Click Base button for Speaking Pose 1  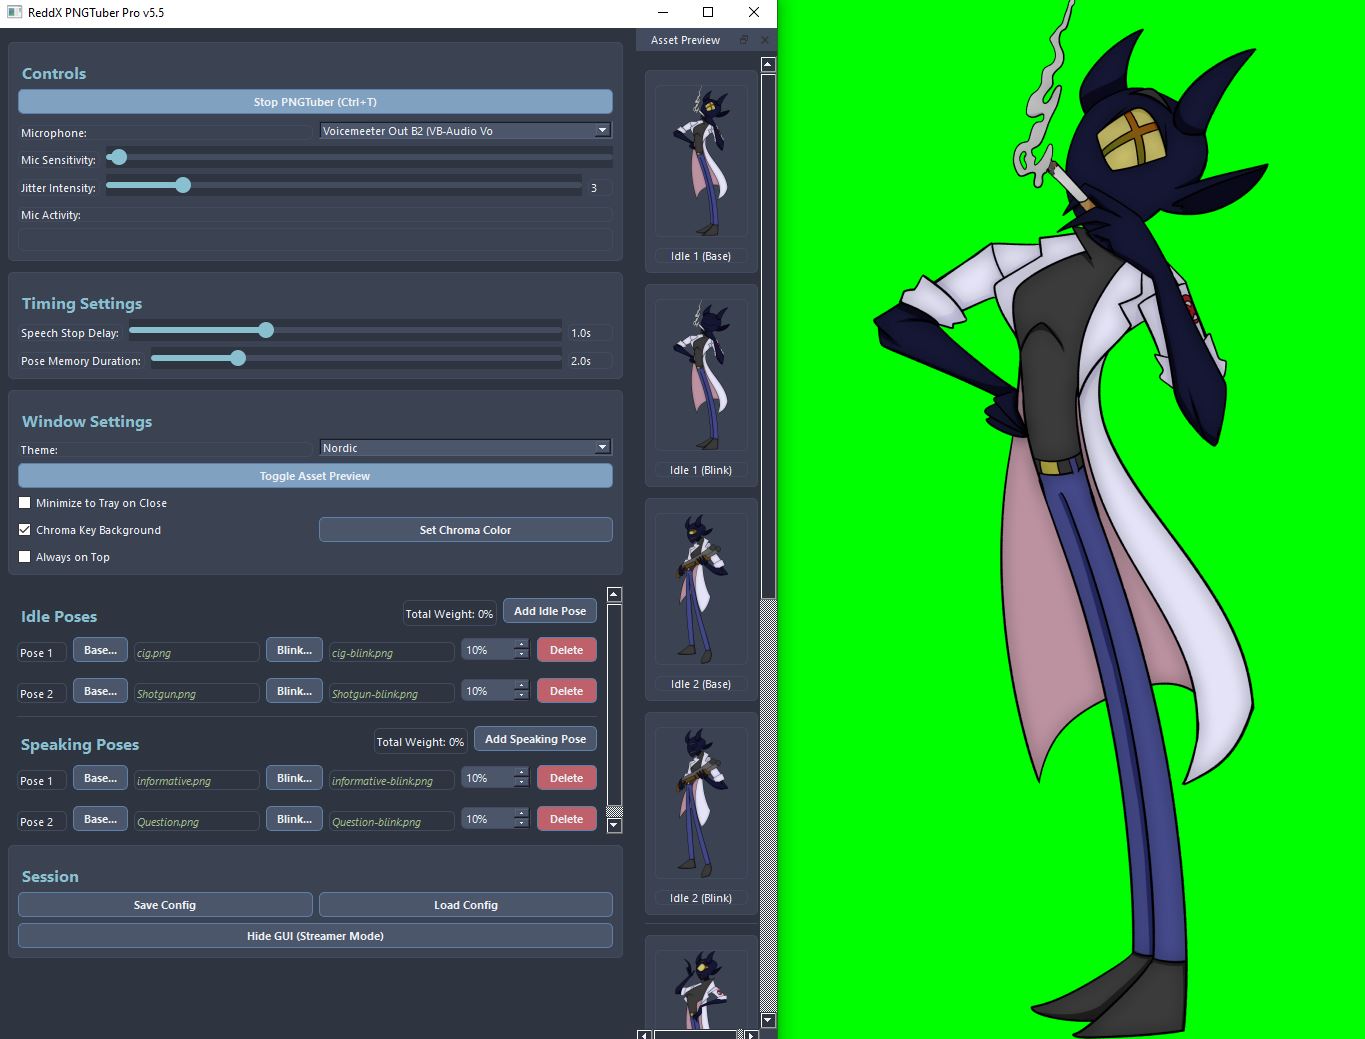(100, 778)
